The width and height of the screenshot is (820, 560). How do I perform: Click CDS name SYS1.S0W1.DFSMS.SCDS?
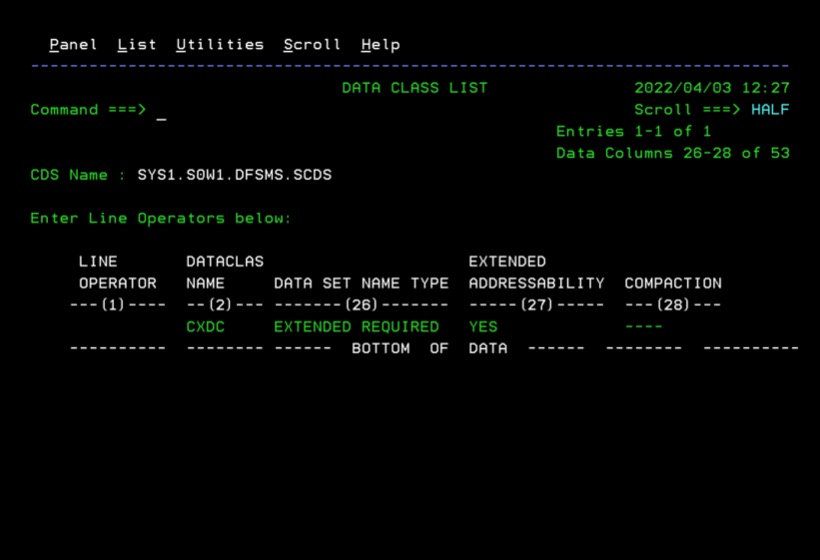coord(234,175)
